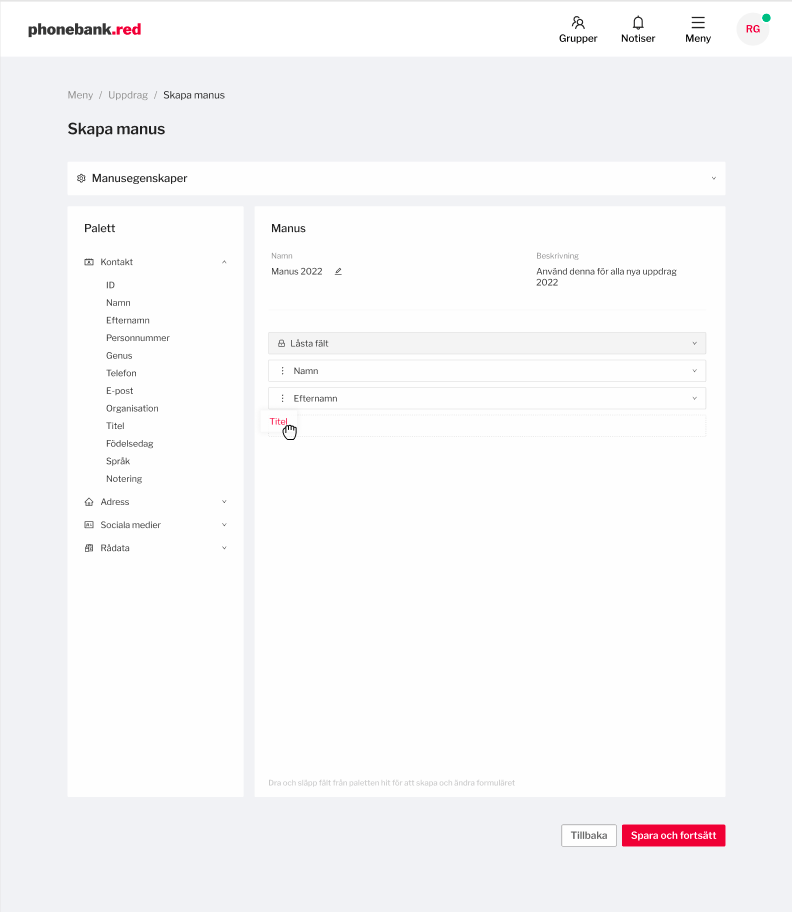Image resolution: width=792 pixels, height=912 pixels.
Task: Click the drag handle on Efternamn field
Action: pos(282,398)
